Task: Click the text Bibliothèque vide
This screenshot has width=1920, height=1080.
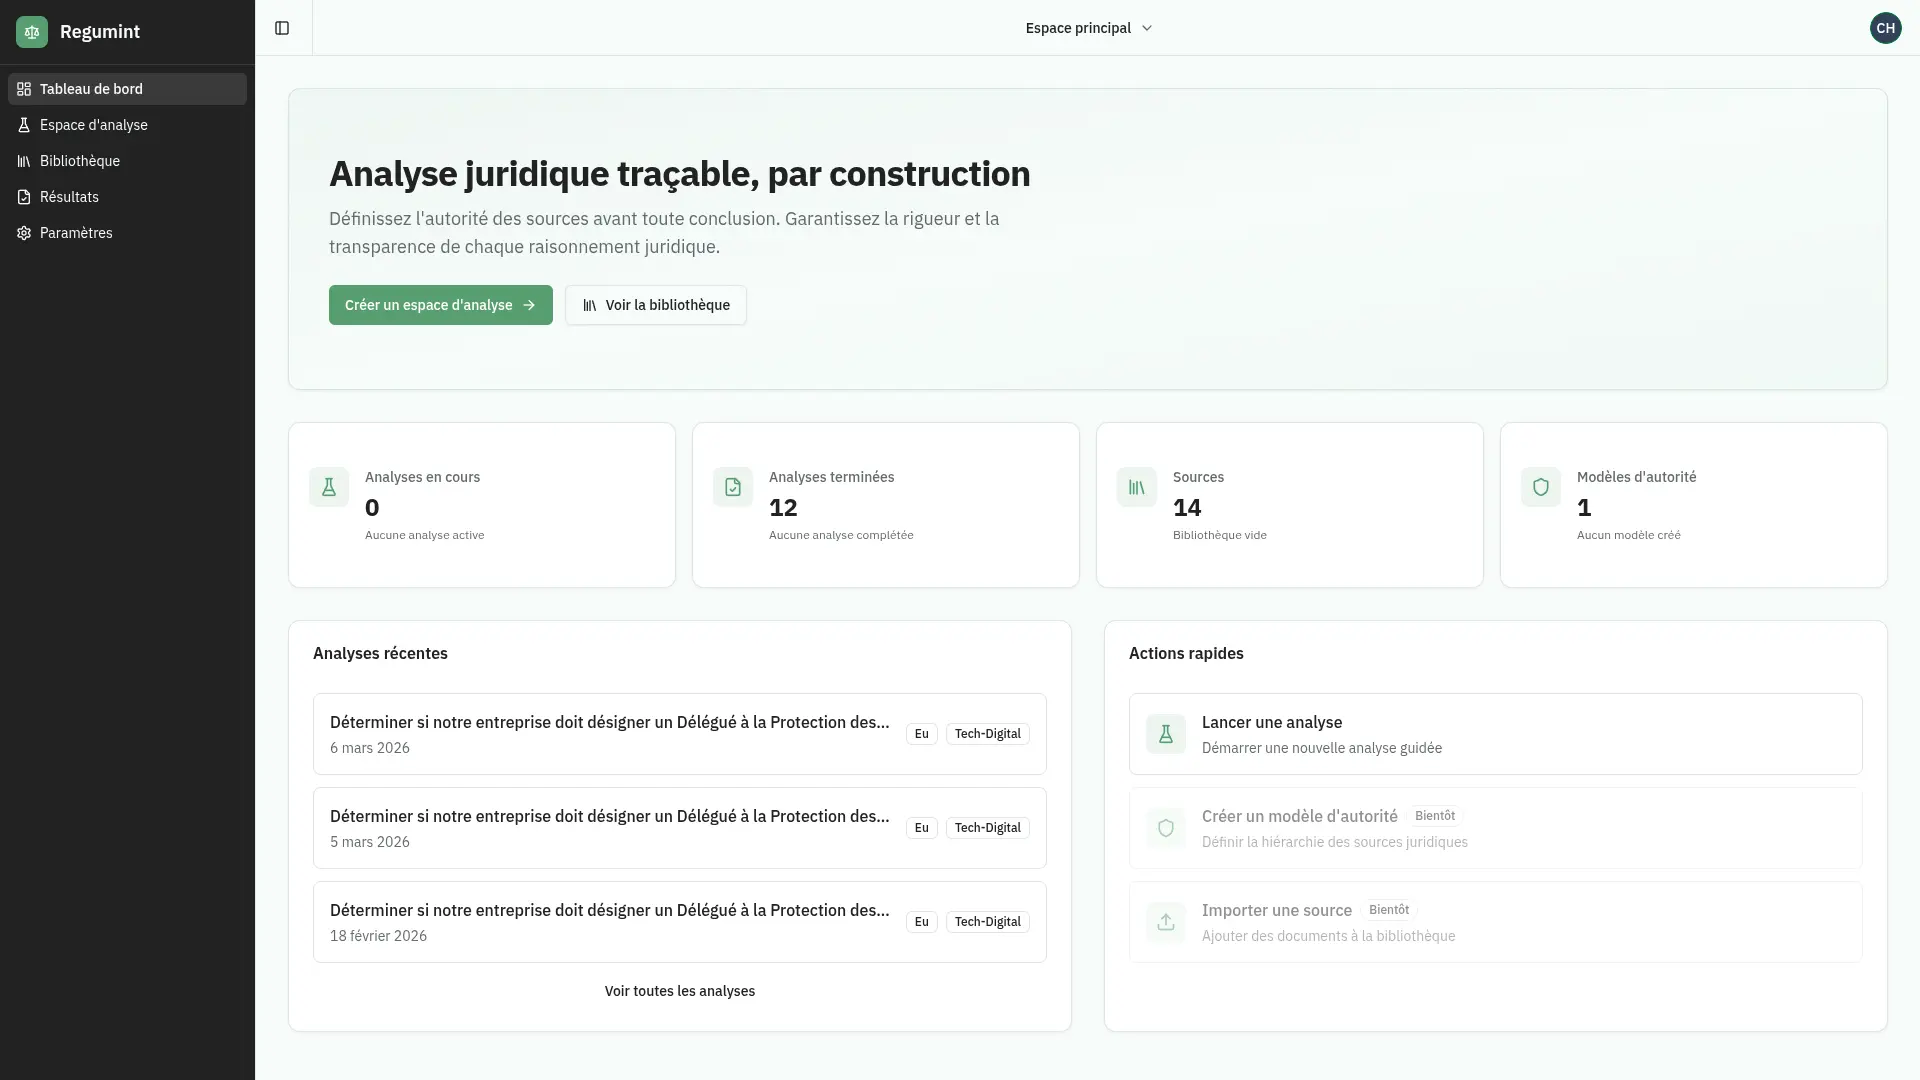Action: (1220, 535)
